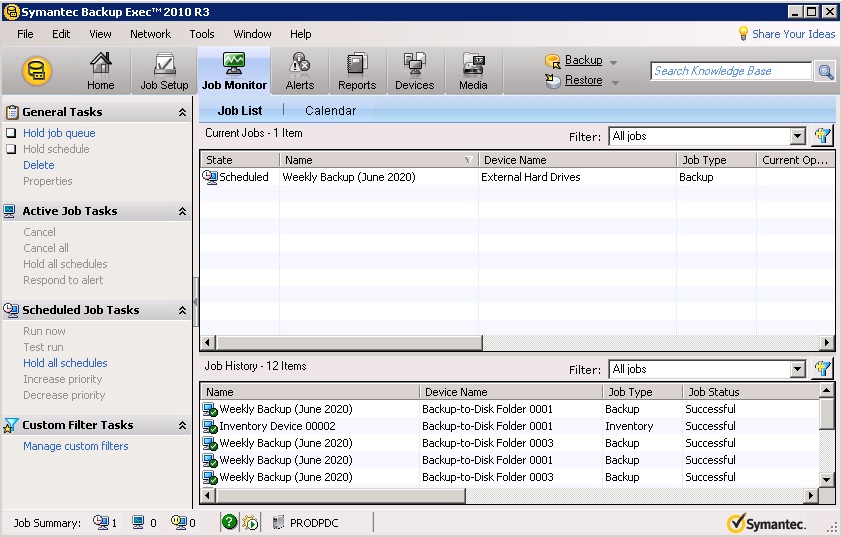This screenshot has height=537, width=842.
Task: Open the View menu
Action: pos(100,34)
